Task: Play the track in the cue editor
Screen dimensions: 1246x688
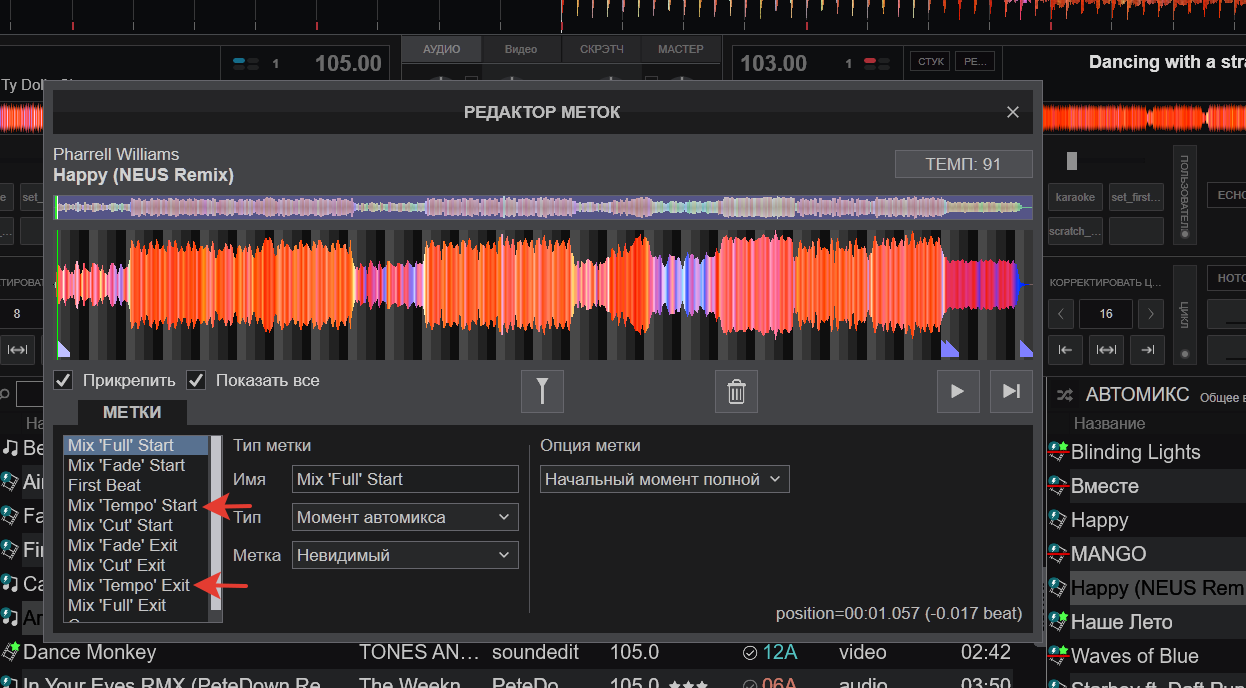Action: [x=958, y=391]
